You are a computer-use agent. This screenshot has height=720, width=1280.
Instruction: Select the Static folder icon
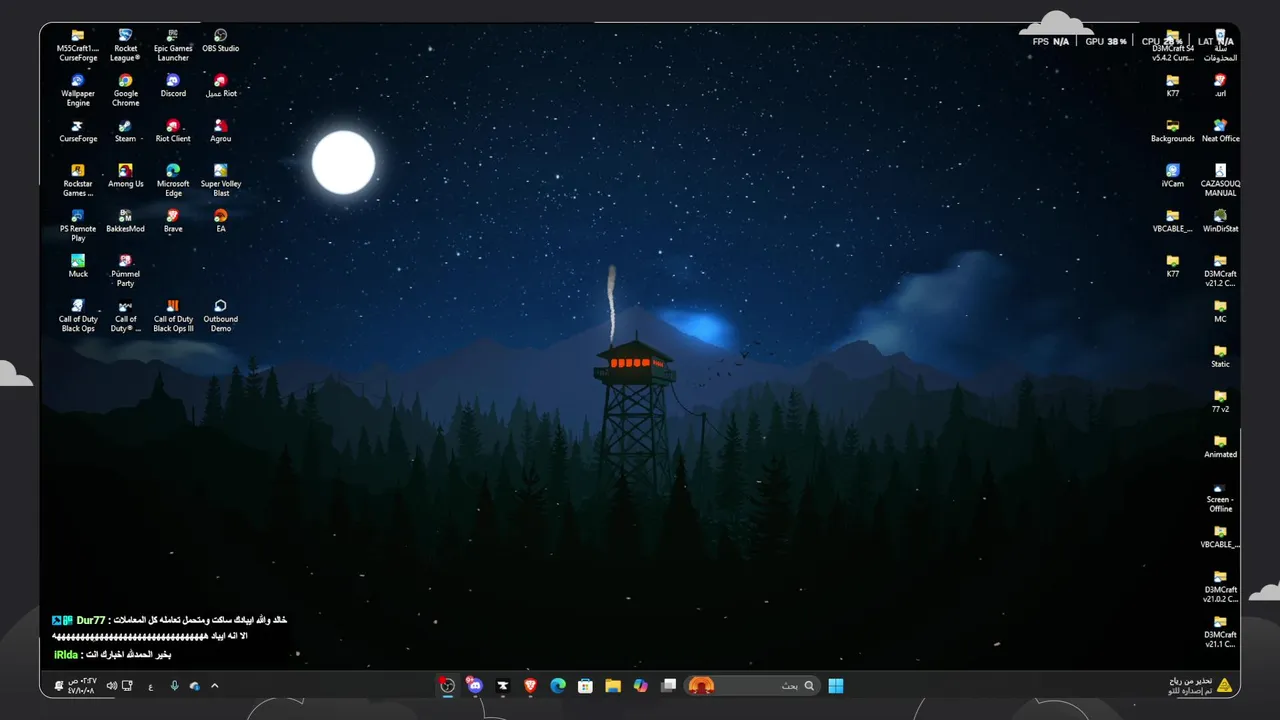(x=1220, y=356)
